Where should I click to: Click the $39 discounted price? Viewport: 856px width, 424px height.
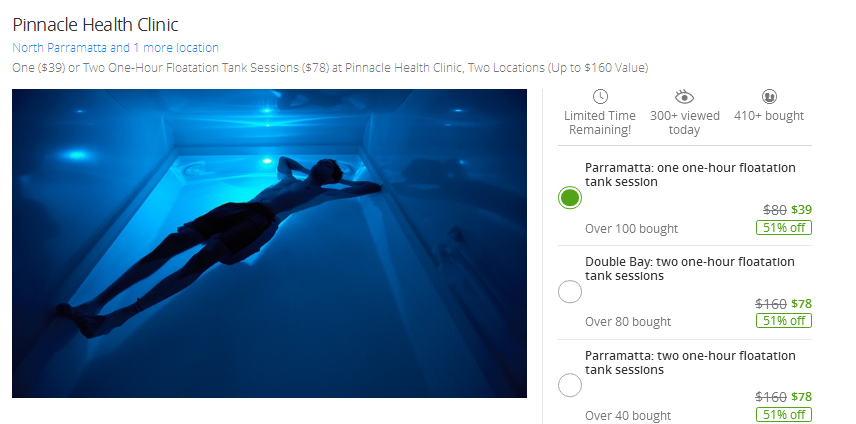pyautogui.click(x=801, y=210)
